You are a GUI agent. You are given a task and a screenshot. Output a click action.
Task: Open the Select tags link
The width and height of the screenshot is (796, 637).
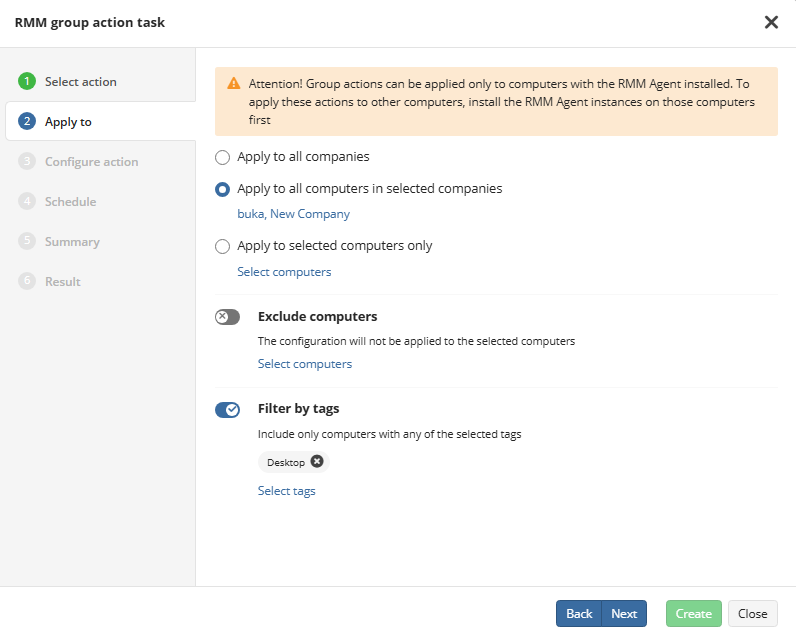coord(286,491)
